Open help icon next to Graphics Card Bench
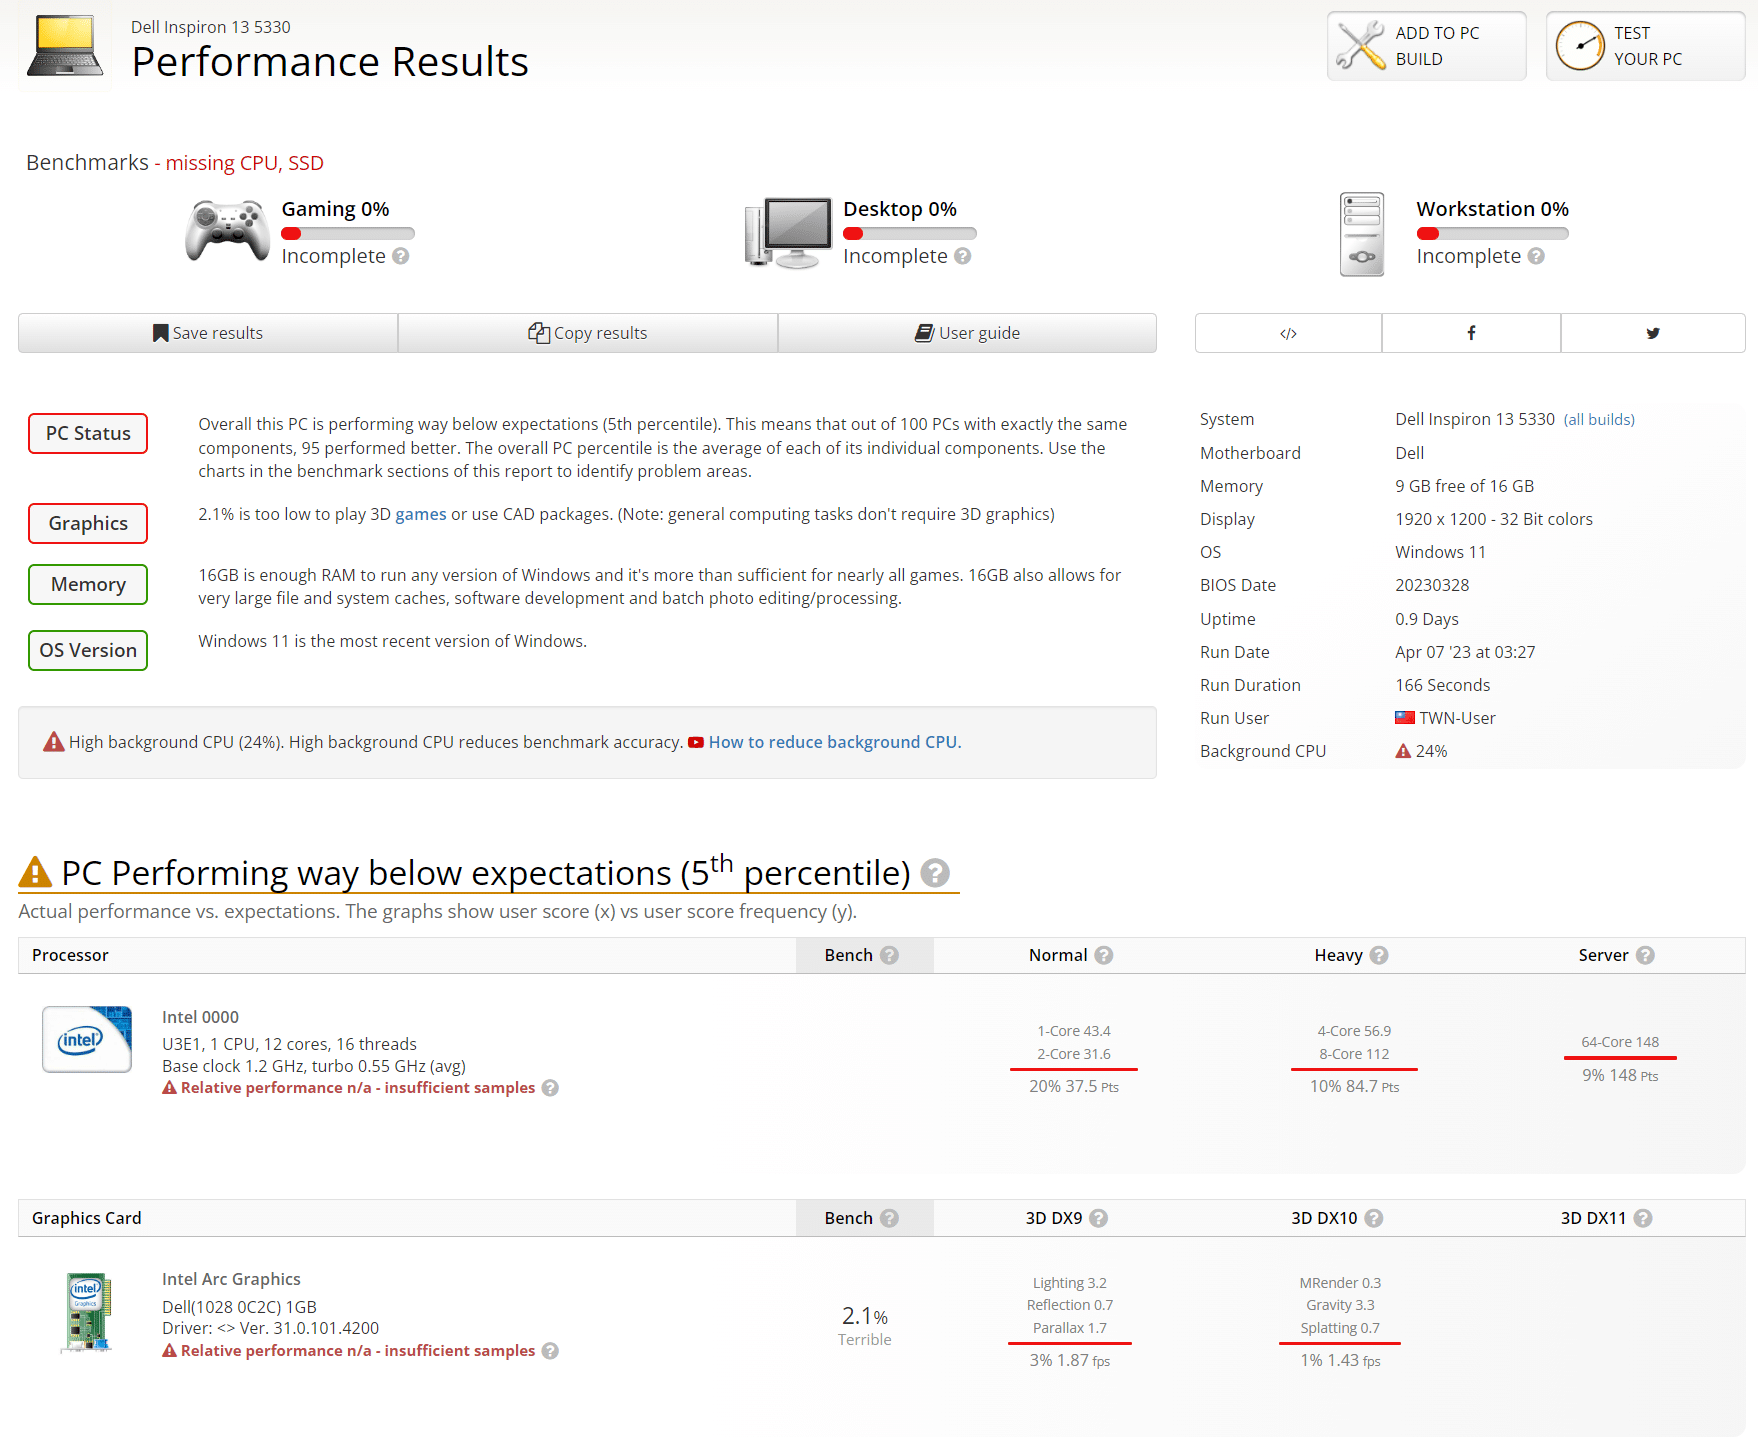Screen dimensions: 1758x1450 click(x=889, y=1218)
